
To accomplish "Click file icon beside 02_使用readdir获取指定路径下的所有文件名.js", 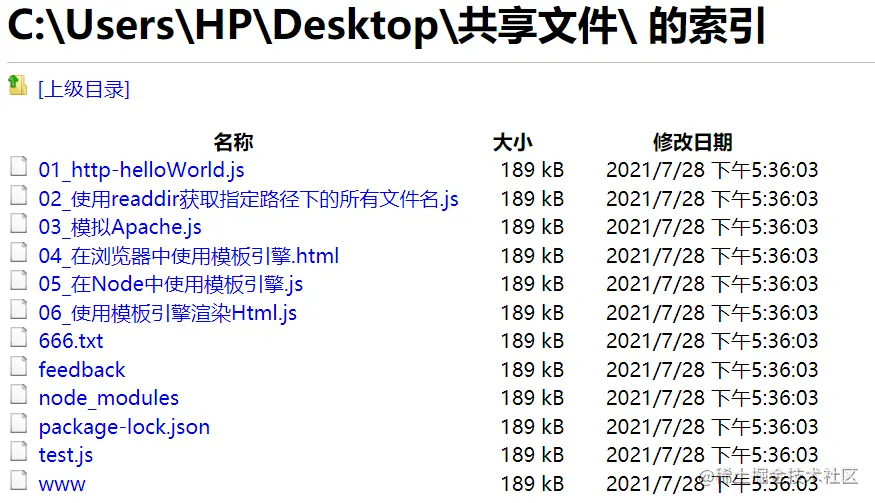I will coord(18,195).
